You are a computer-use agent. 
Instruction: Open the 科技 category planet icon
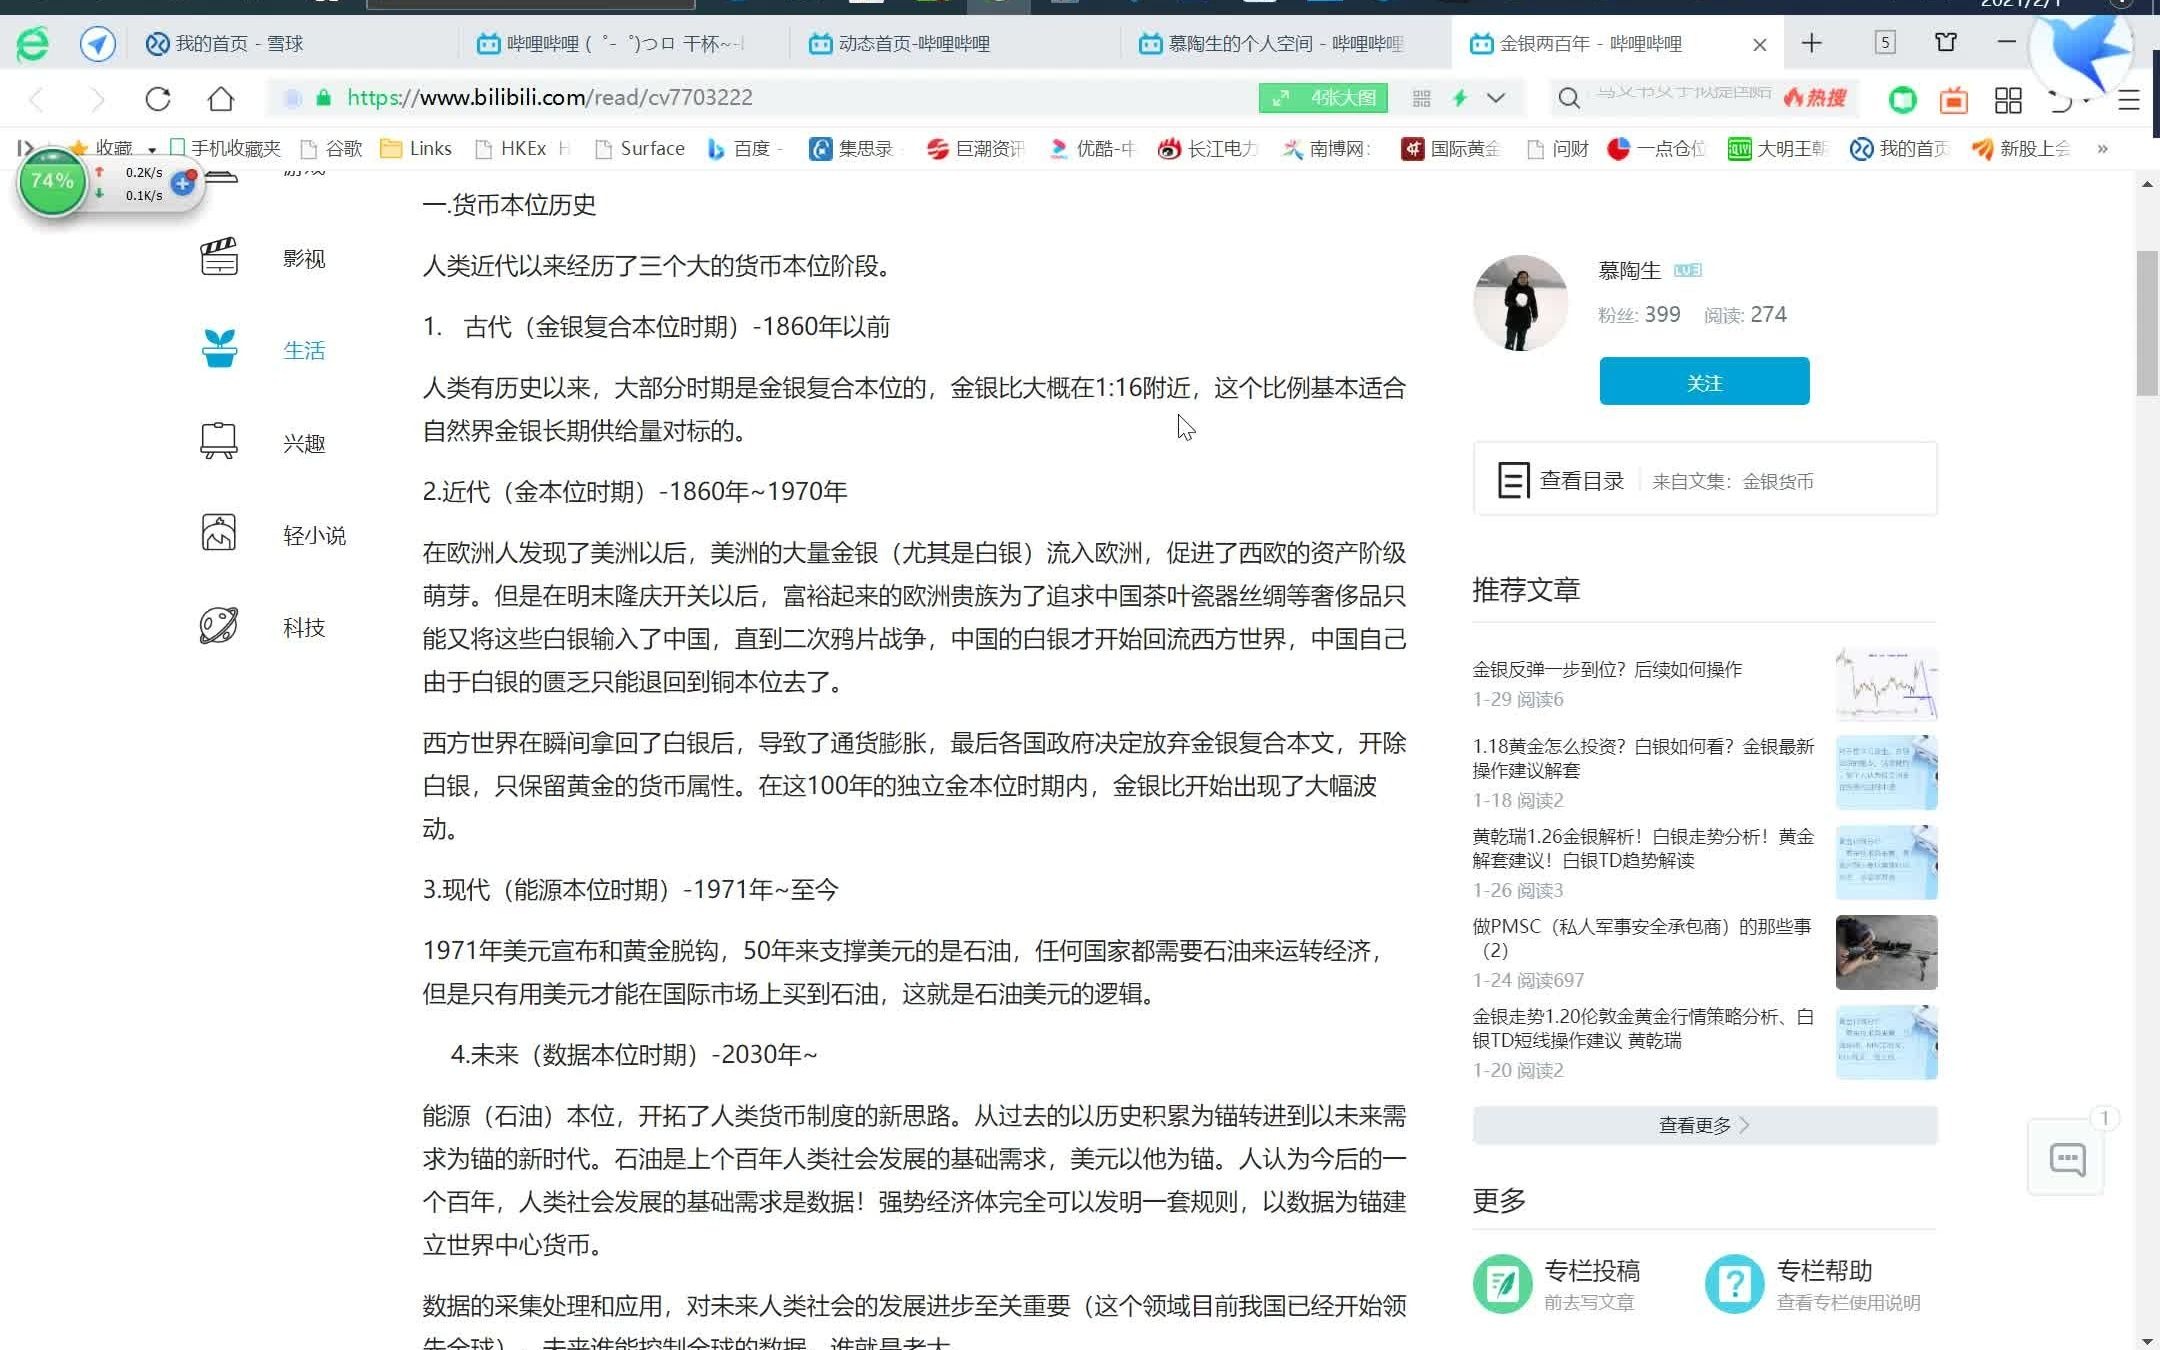[x=219, y=626]
